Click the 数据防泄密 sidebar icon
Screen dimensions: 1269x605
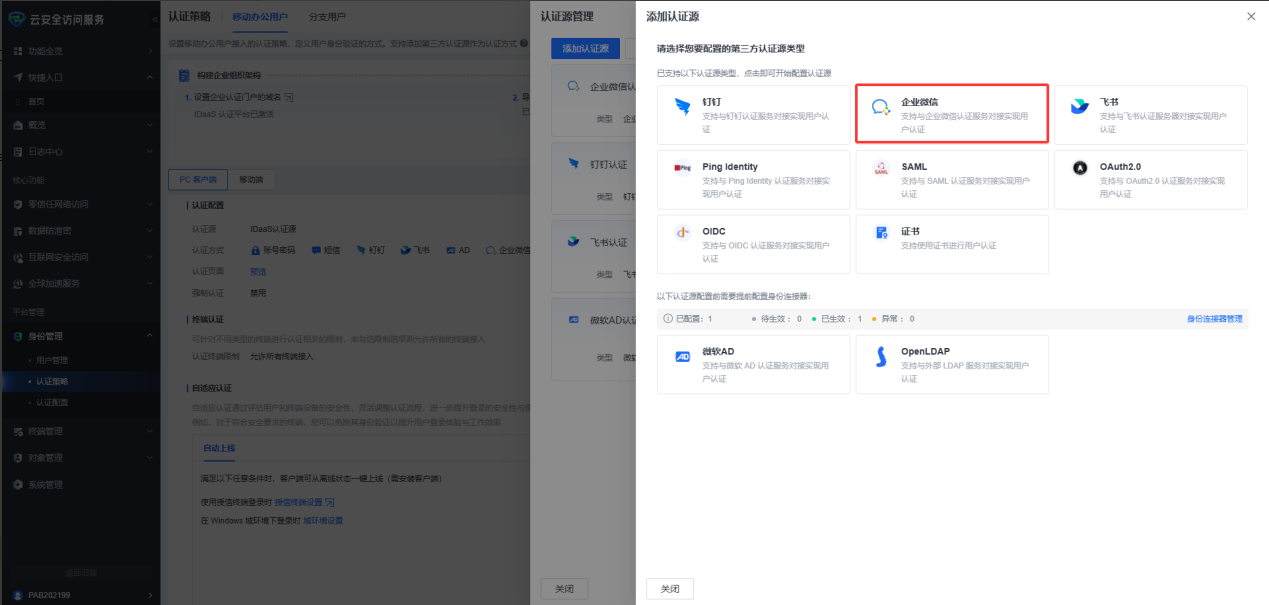point(18,230)
